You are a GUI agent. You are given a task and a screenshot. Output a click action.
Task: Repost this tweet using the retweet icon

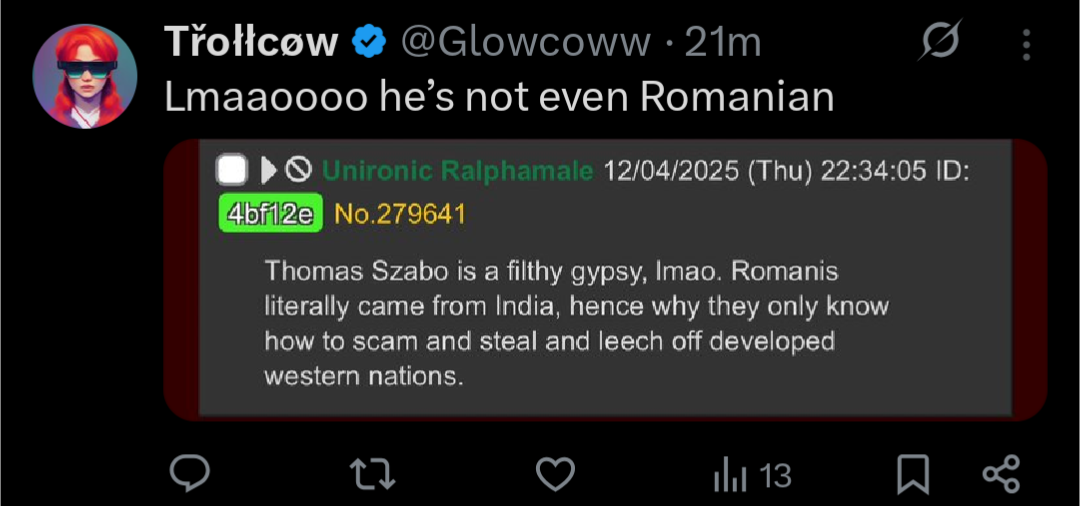(x=373, y=474)
